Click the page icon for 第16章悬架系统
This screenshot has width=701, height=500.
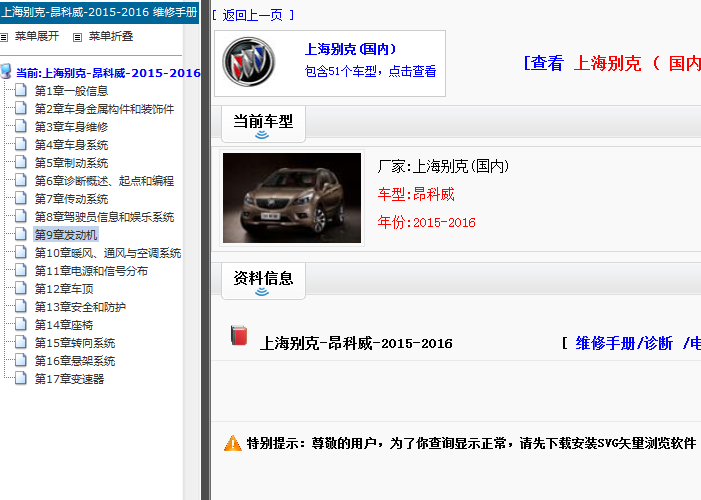coord(21,360)
